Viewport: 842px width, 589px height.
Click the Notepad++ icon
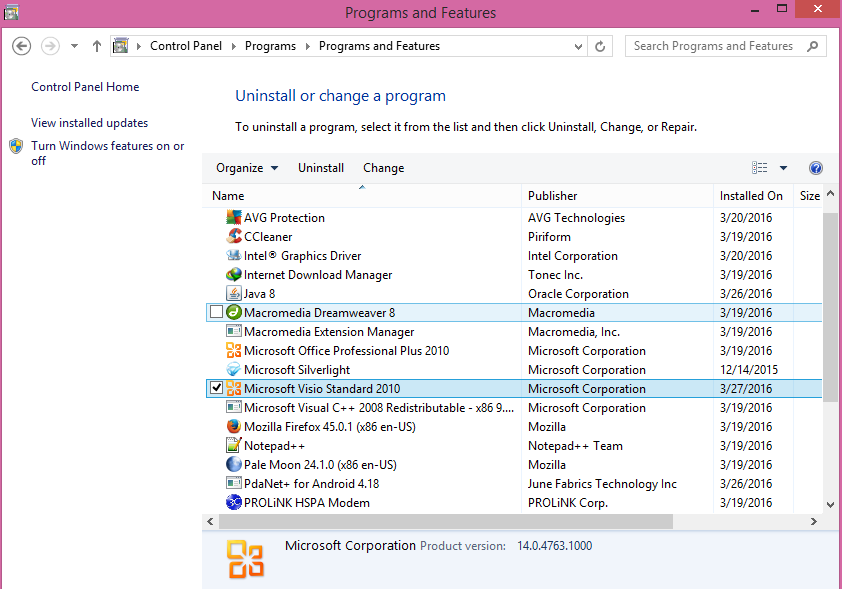click(x=234, y=446)
